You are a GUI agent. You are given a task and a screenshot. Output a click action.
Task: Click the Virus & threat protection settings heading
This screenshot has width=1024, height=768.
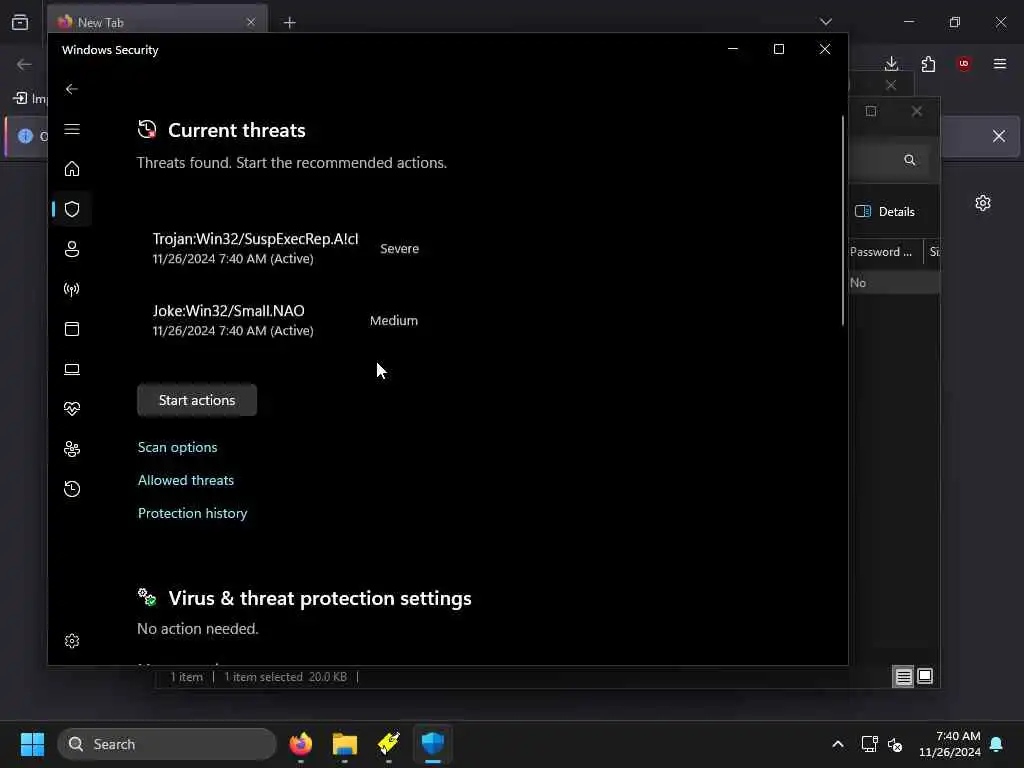[x=319, y=598]
